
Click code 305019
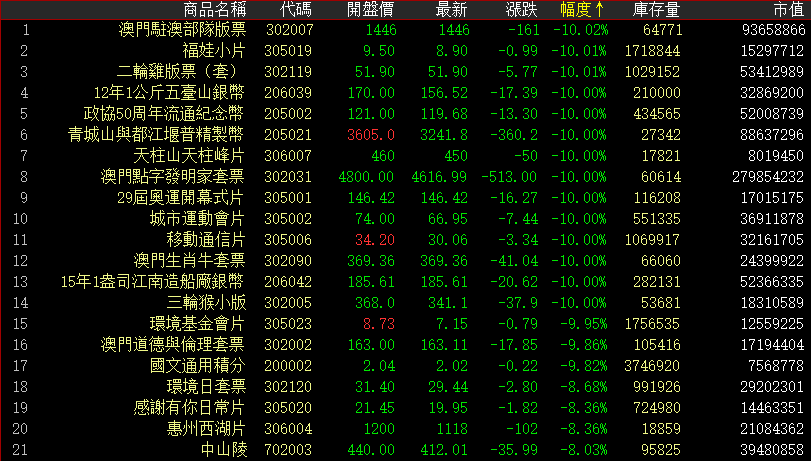click(x=288, y=51)
